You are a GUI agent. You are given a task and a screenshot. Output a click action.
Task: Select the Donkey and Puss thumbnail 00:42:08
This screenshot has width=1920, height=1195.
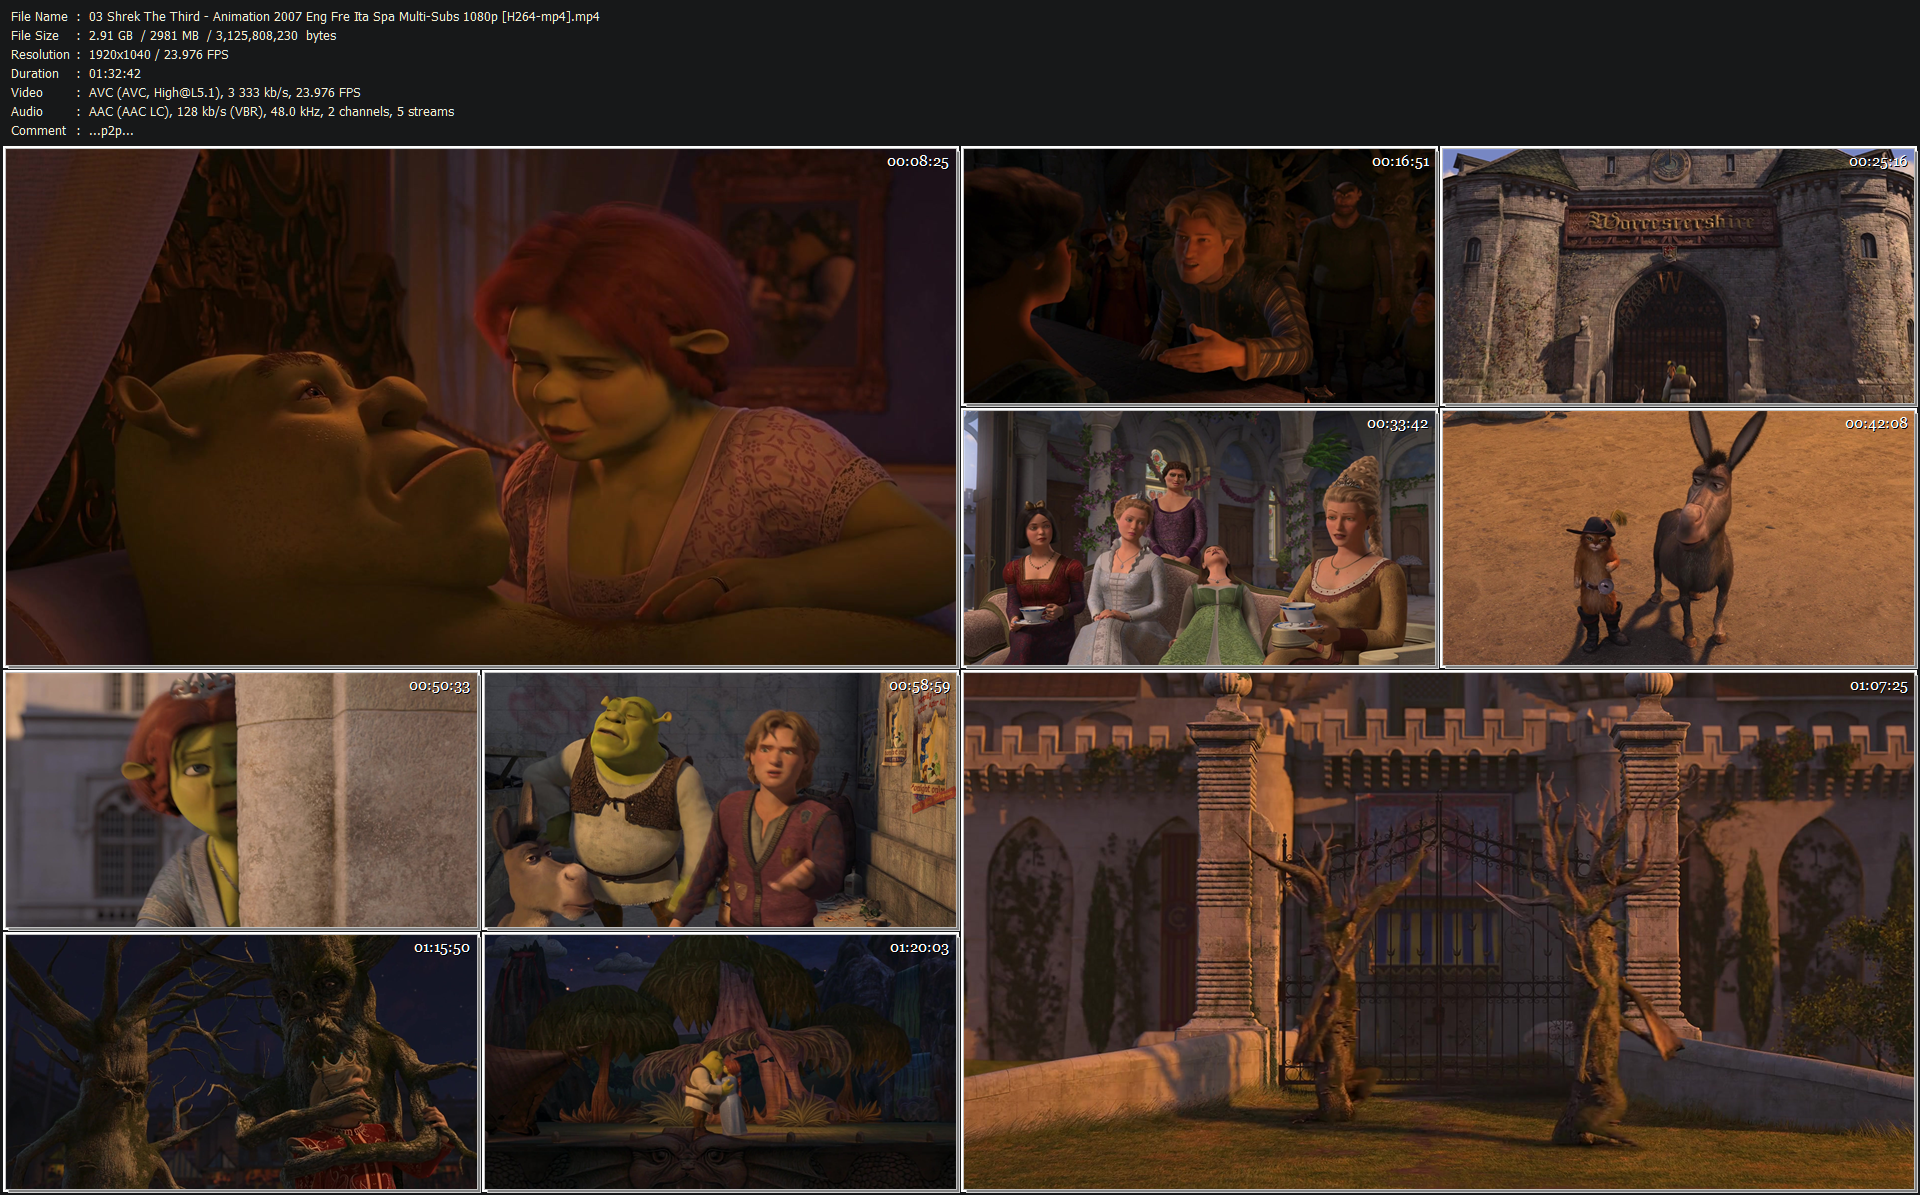click(1678, 538)
